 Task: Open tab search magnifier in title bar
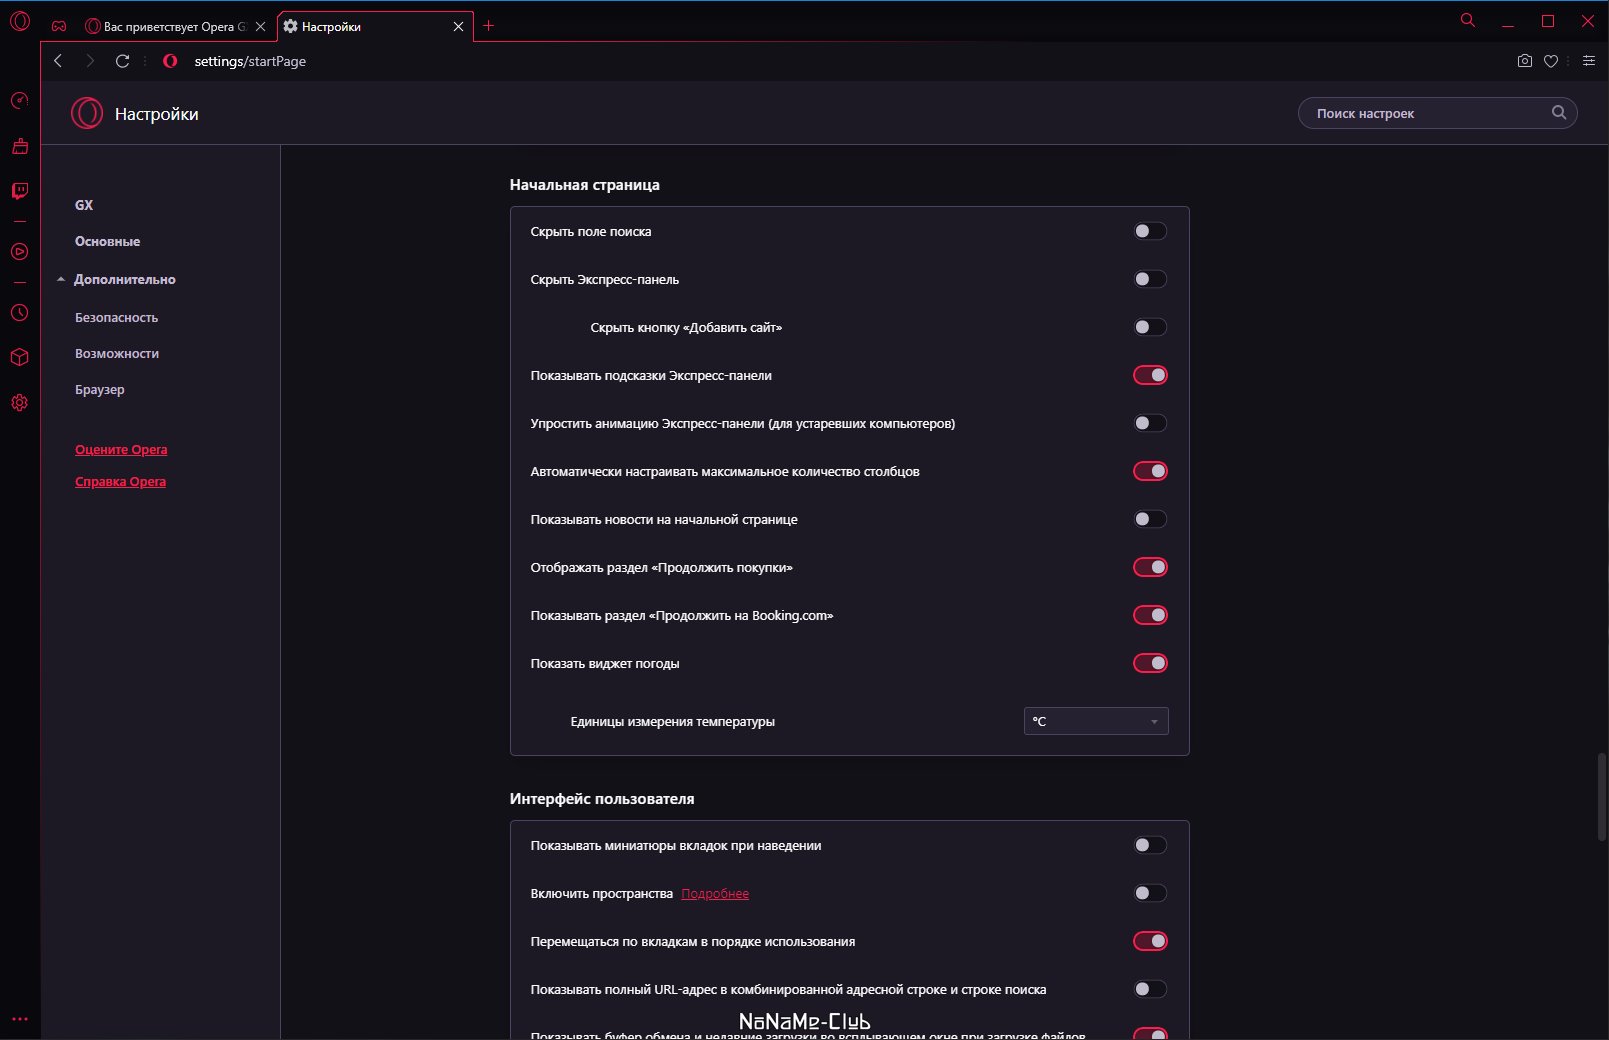(x=1467, y=20)
